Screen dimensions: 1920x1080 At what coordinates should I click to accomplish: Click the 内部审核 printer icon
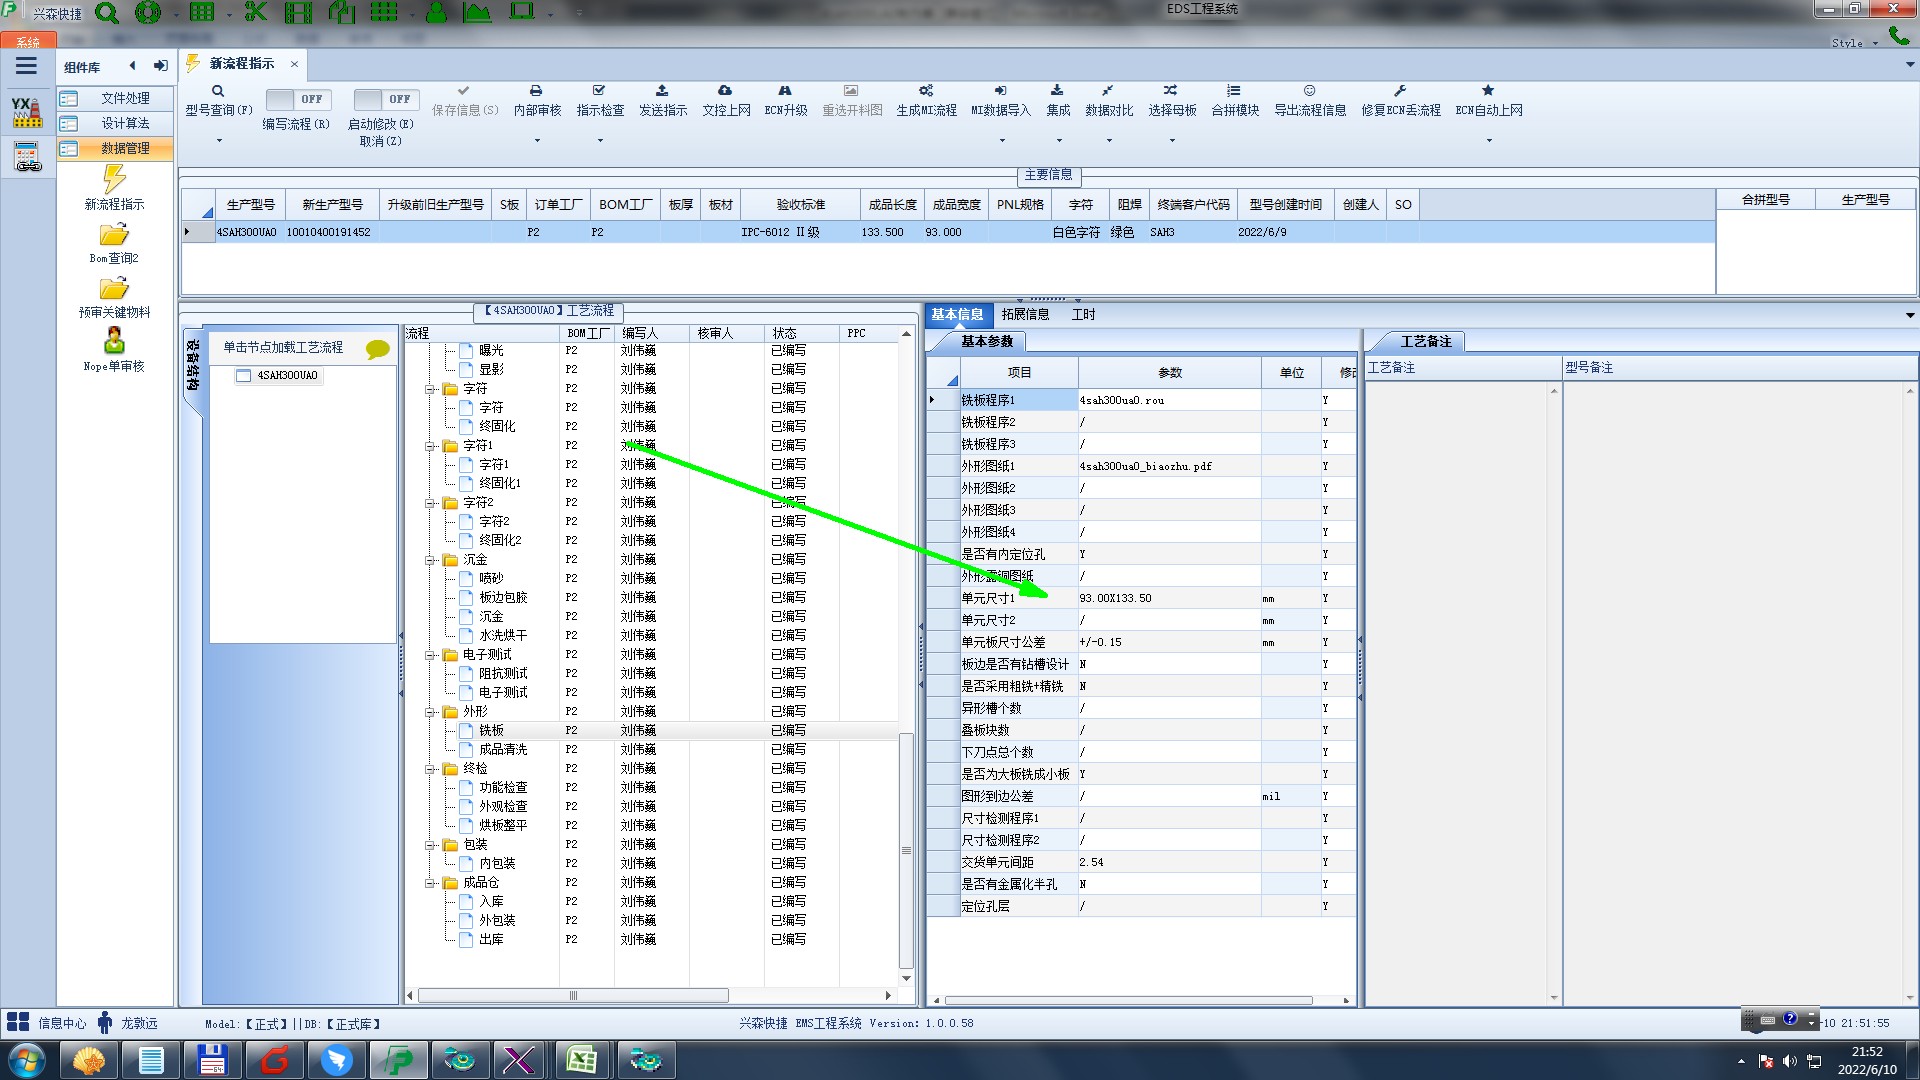(536, 91)
